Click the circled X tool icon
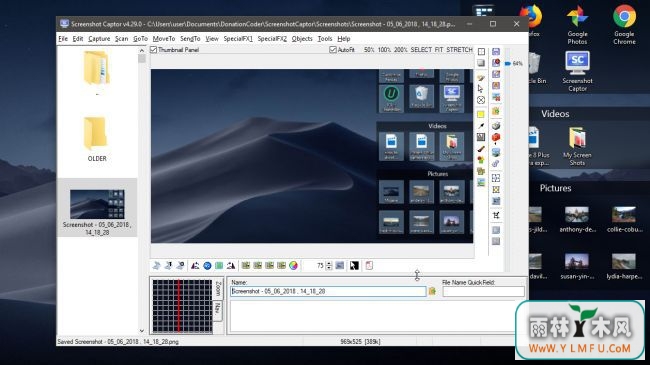Screen dimensions: 650x365 click(x=481, y=100)
